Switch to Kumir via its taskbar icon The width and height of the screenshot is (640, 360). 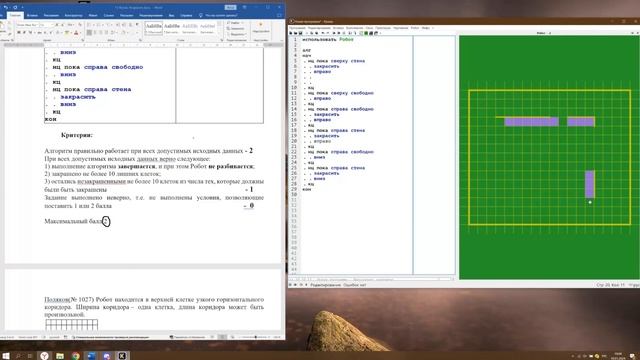pos(122,356)
